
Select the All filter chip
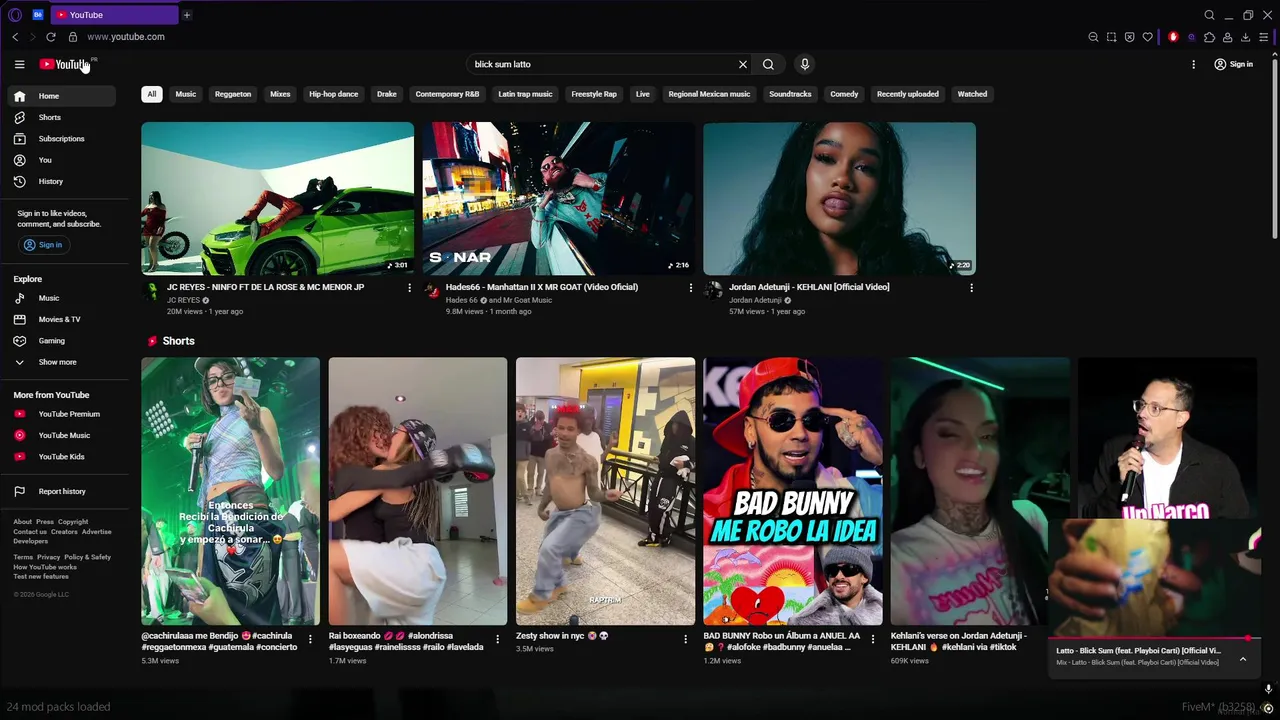[152, 94]
